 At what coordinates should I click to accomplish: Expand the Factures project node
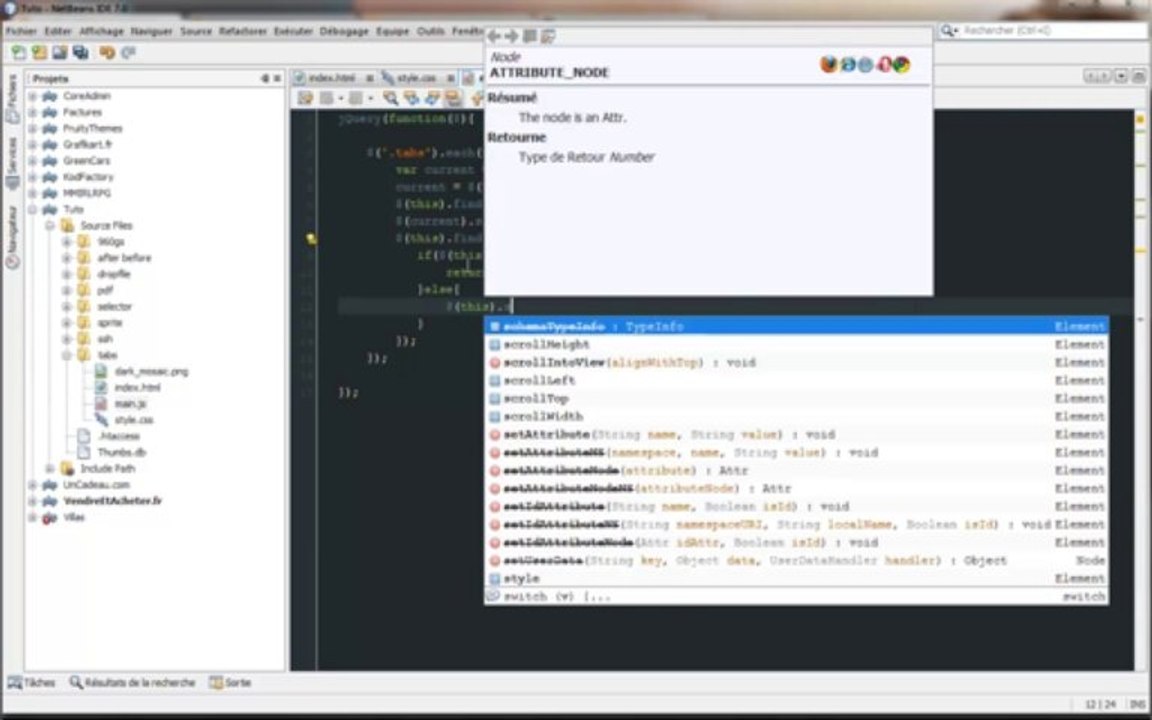tap(32, 112)
